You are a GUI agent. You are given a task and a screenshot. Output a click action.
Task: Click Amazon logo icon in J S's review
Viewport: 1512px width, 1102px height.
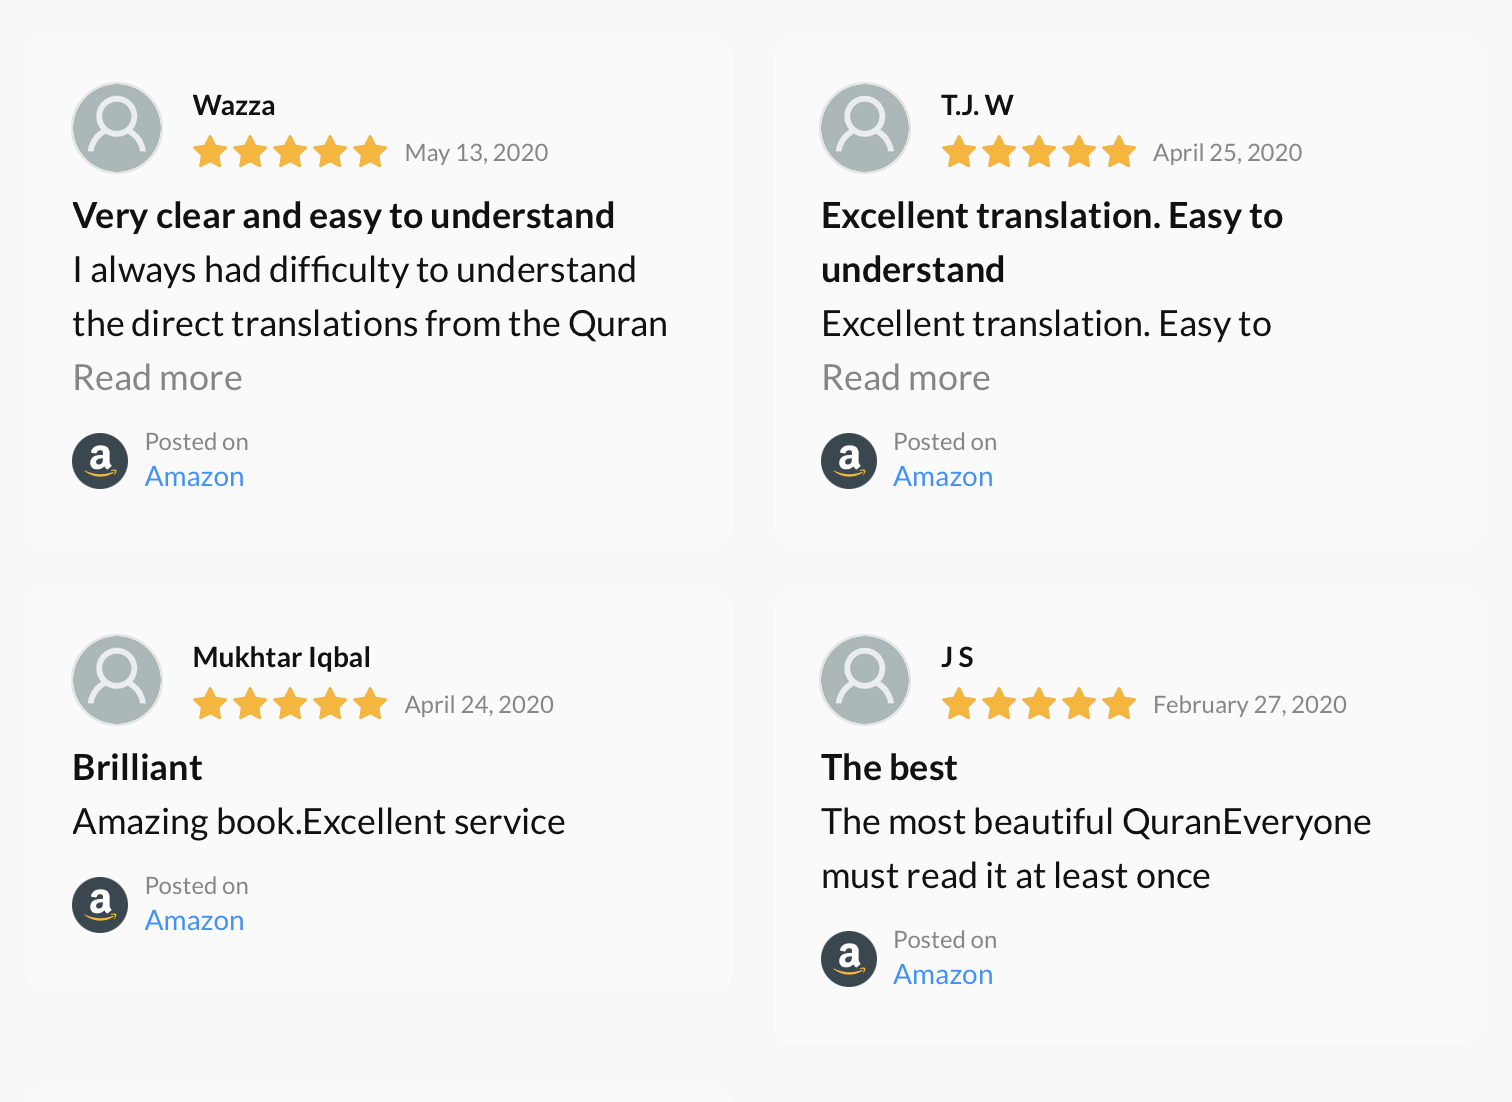point(849,959)
